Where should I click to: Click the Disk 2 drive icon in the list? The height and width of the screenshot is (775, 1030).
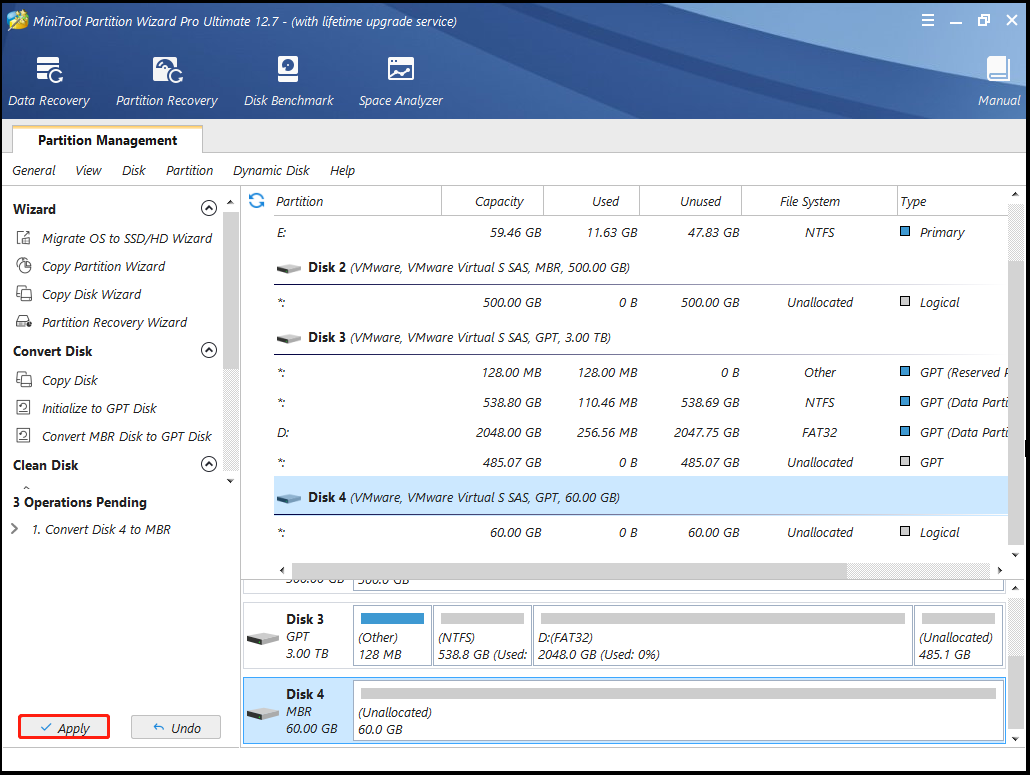(x=288, y=268)
